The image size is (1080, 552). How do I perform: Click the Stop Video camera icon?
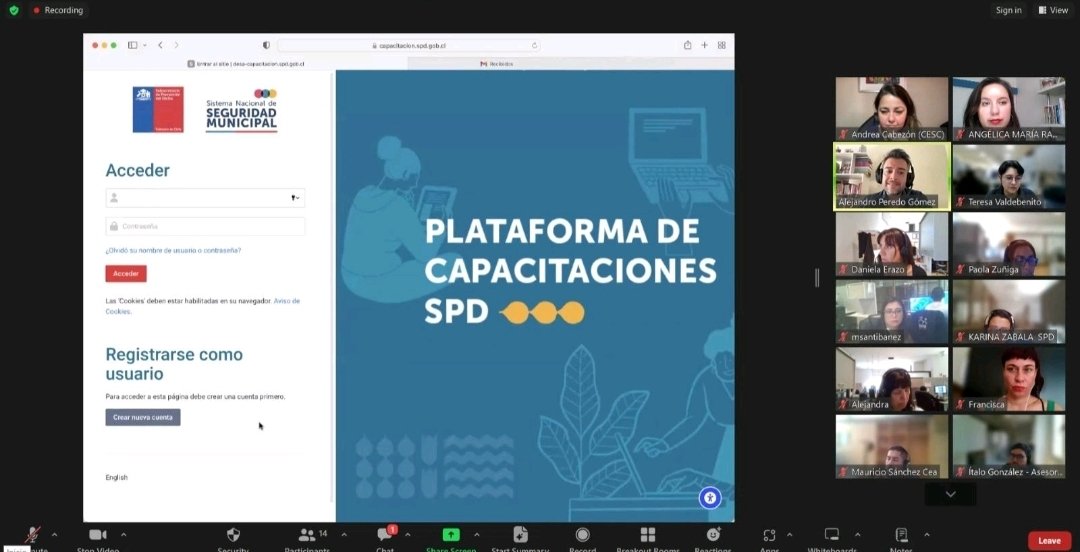click(x=98, y=535)
